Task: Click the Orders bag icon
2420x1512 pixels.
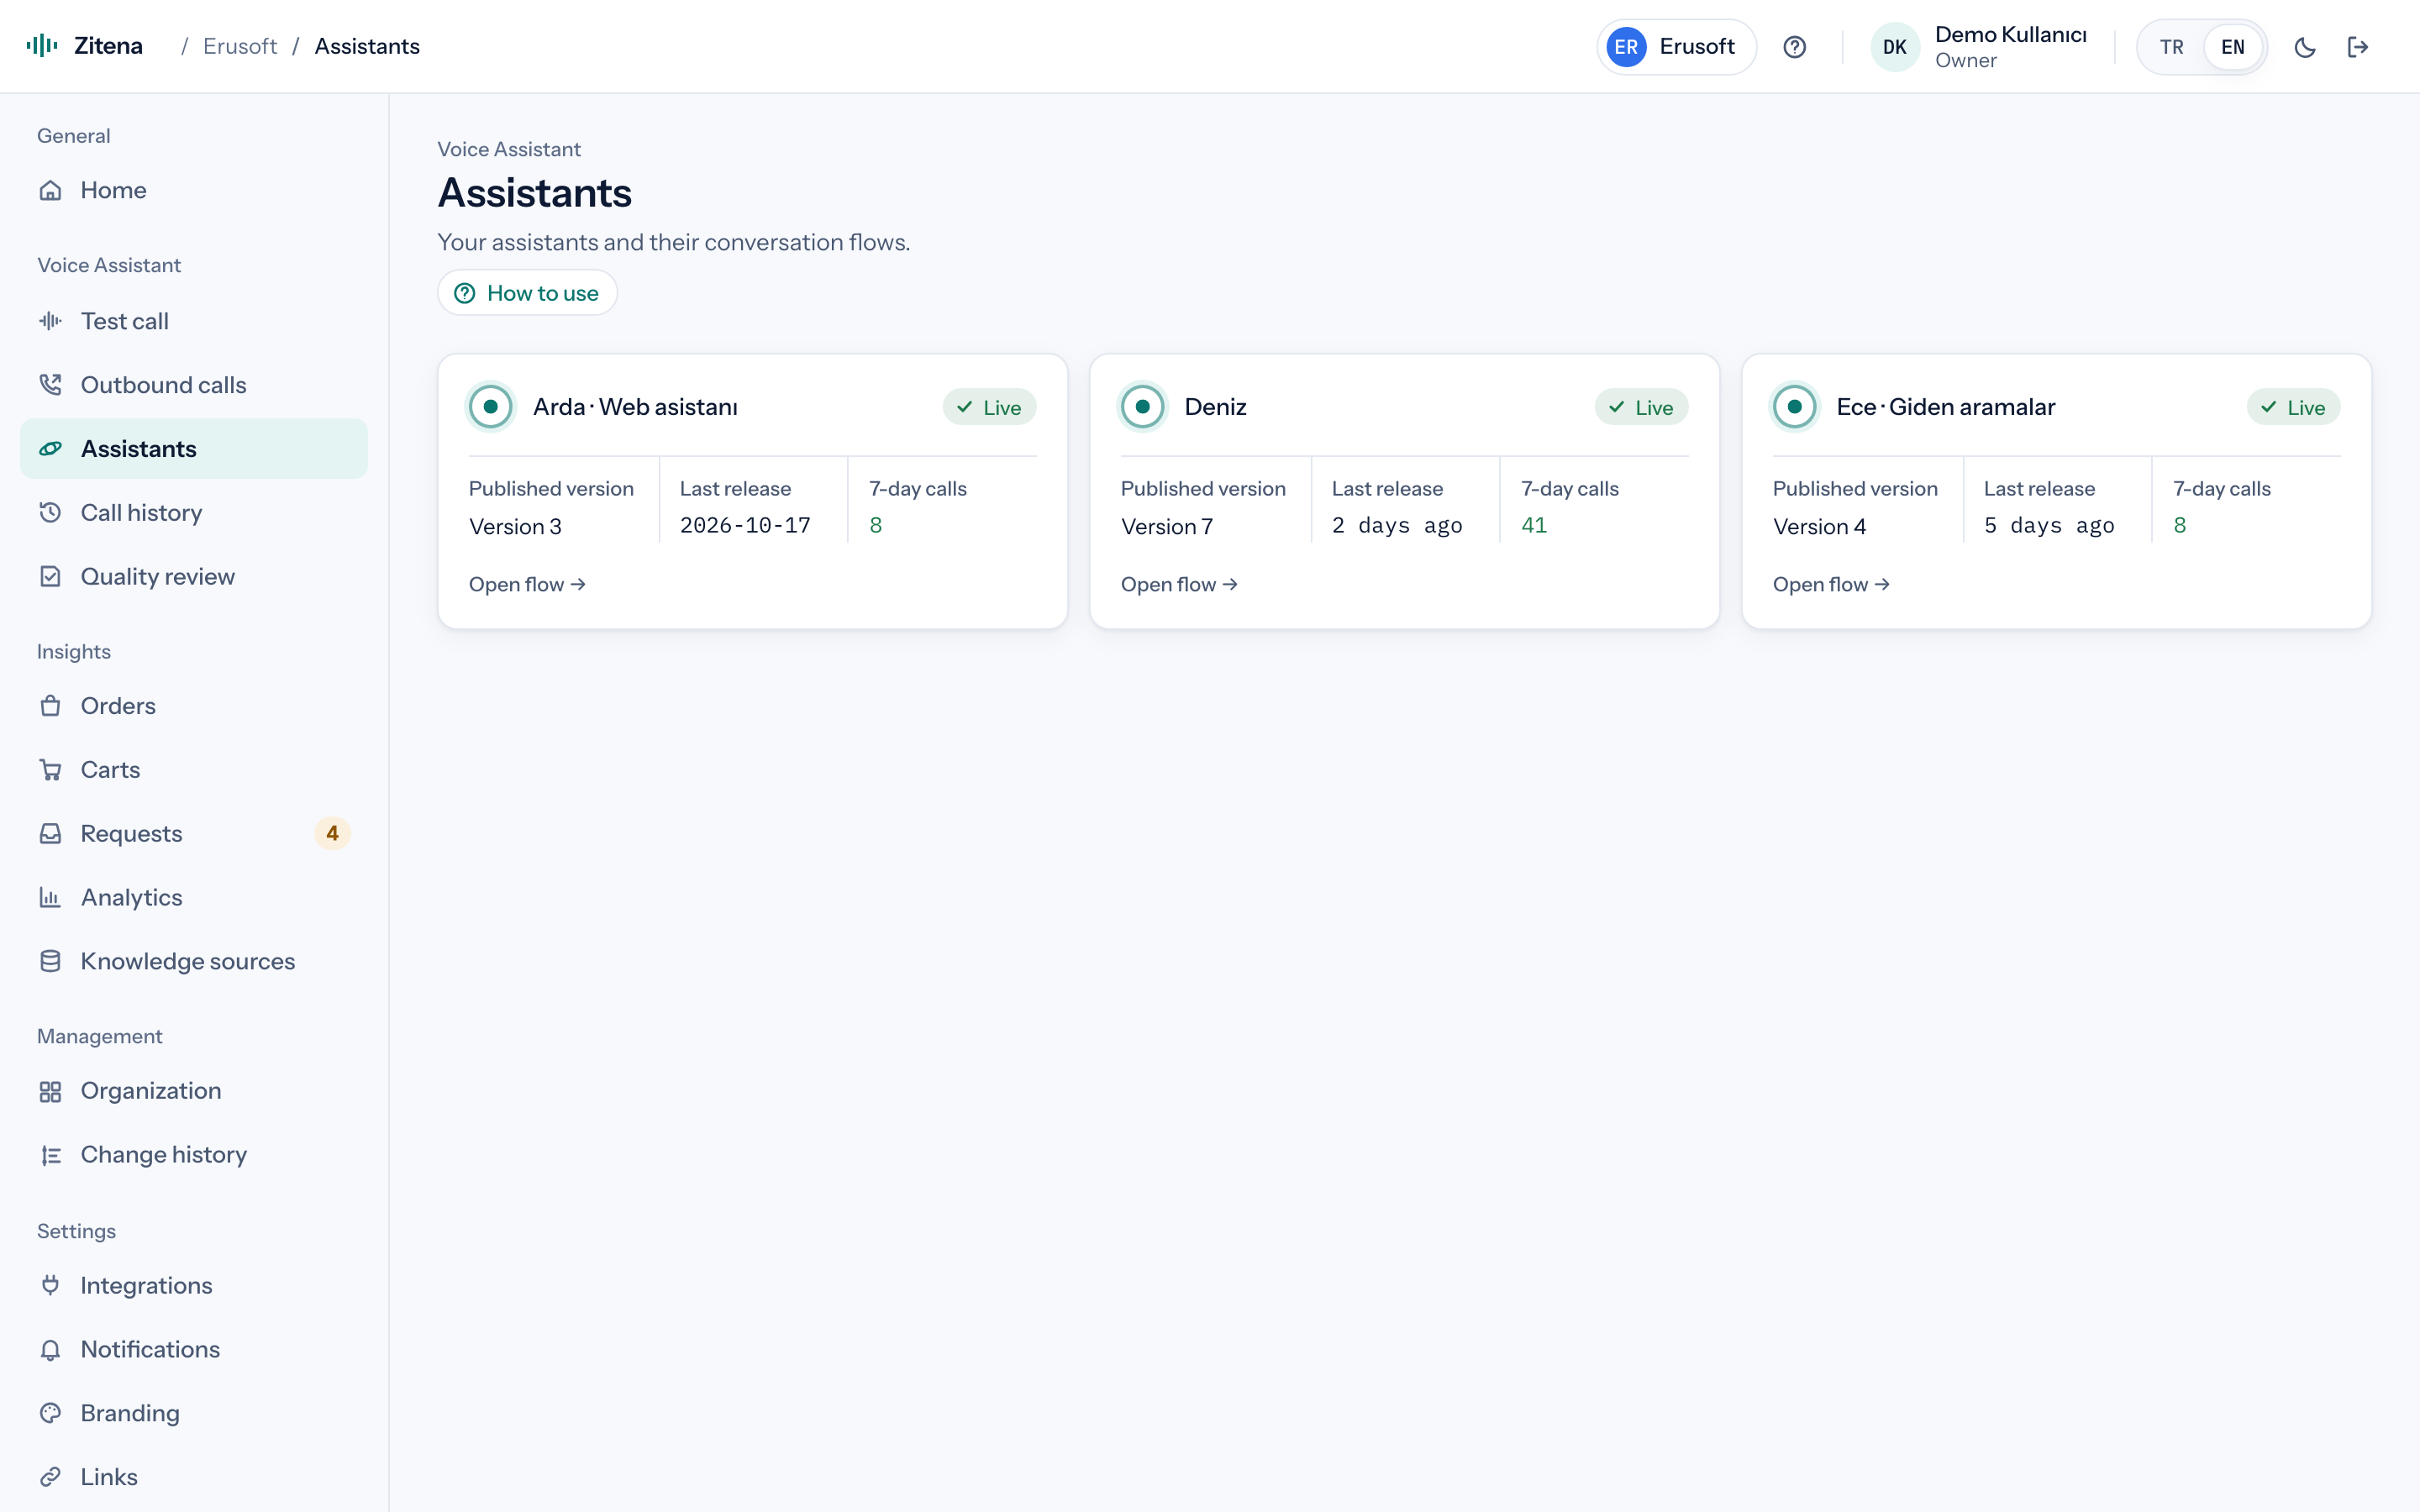Action: click(50, 706)
